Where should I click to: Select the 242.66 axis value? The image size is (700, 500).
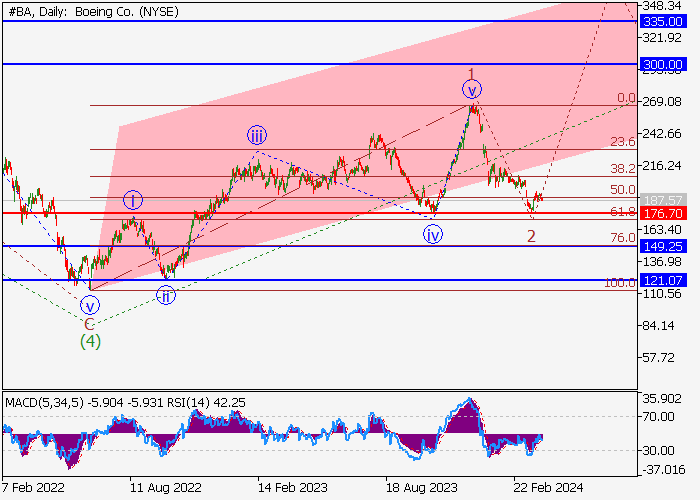(x=662, y=133)
